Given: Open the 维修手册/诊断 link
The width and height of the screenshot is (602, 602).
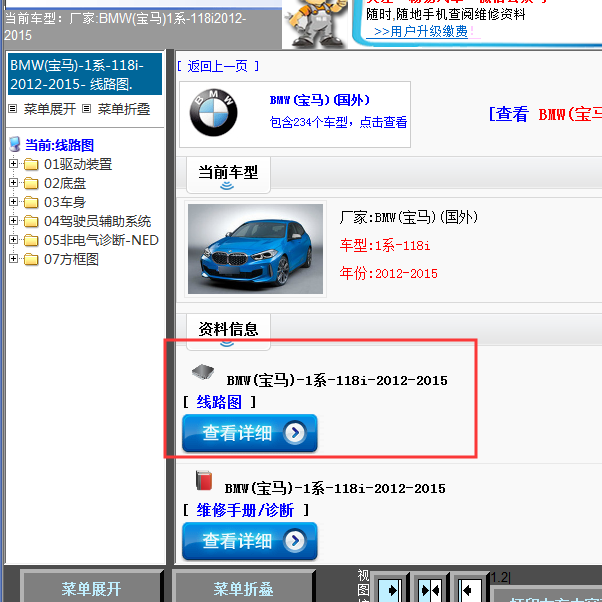Looking at the screenshot, I should (x=245, y=510).
